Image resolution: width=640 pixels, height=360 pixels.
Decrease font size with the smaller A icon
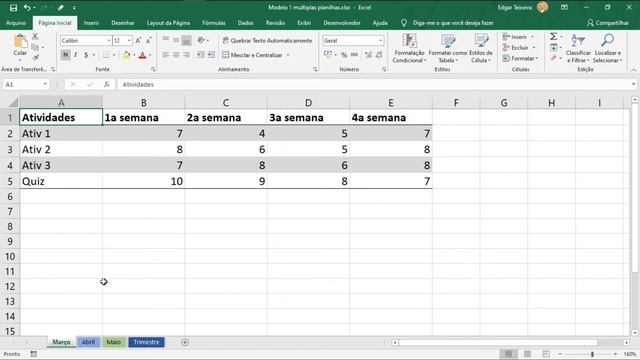149,40
